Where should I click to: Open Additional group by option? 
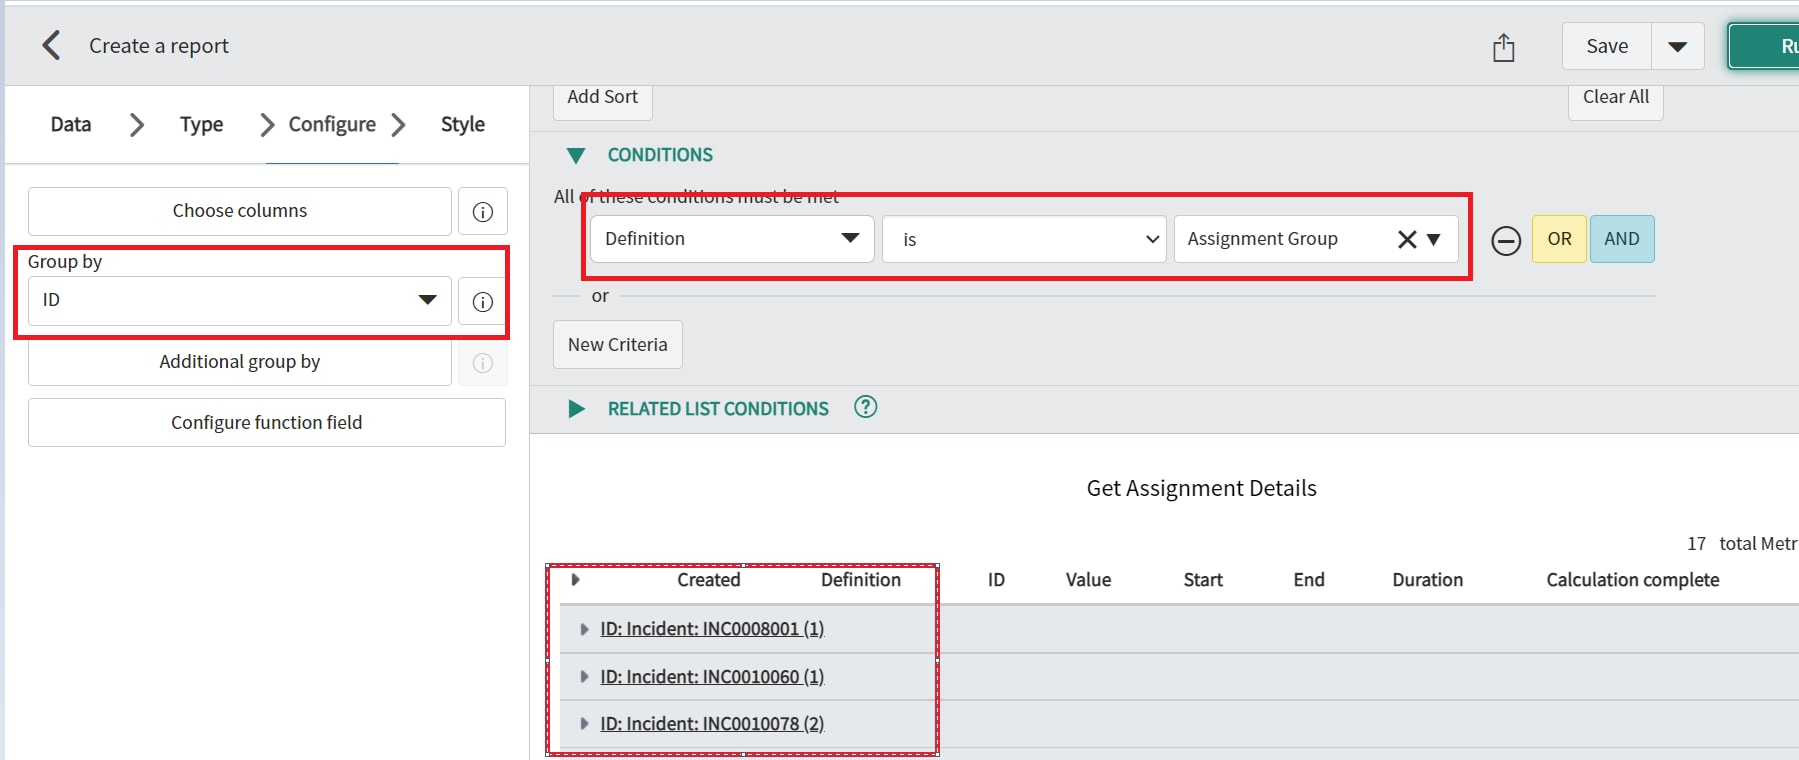(x=240, y=362)
